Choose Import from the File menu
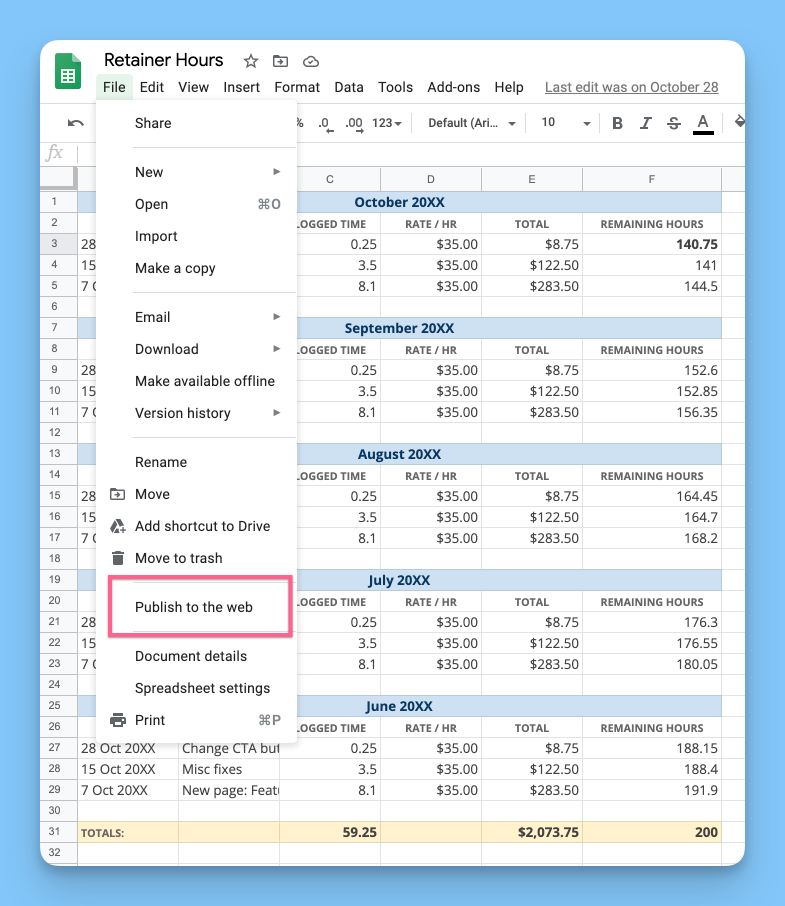Viewport: 785px width, 906px height. 196,236
